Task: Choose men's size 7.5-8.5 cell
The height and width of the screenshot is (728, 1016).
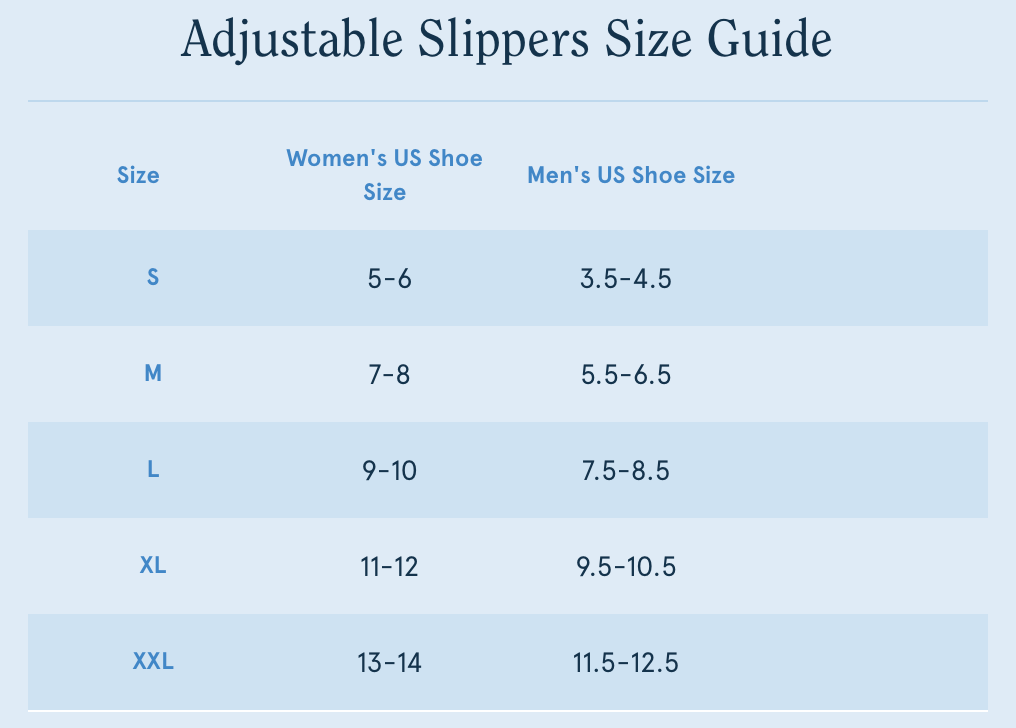Action: pyautogui.click(x=626, y=470)
